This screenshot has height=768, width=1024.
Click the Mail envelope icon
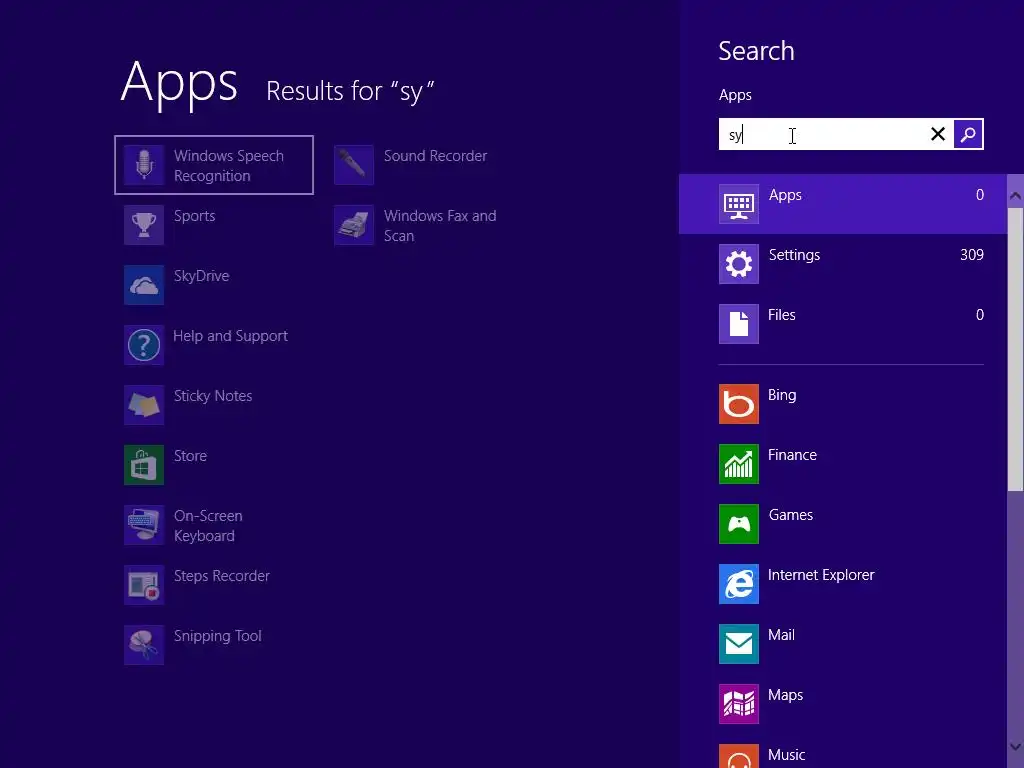pos(739,644)
